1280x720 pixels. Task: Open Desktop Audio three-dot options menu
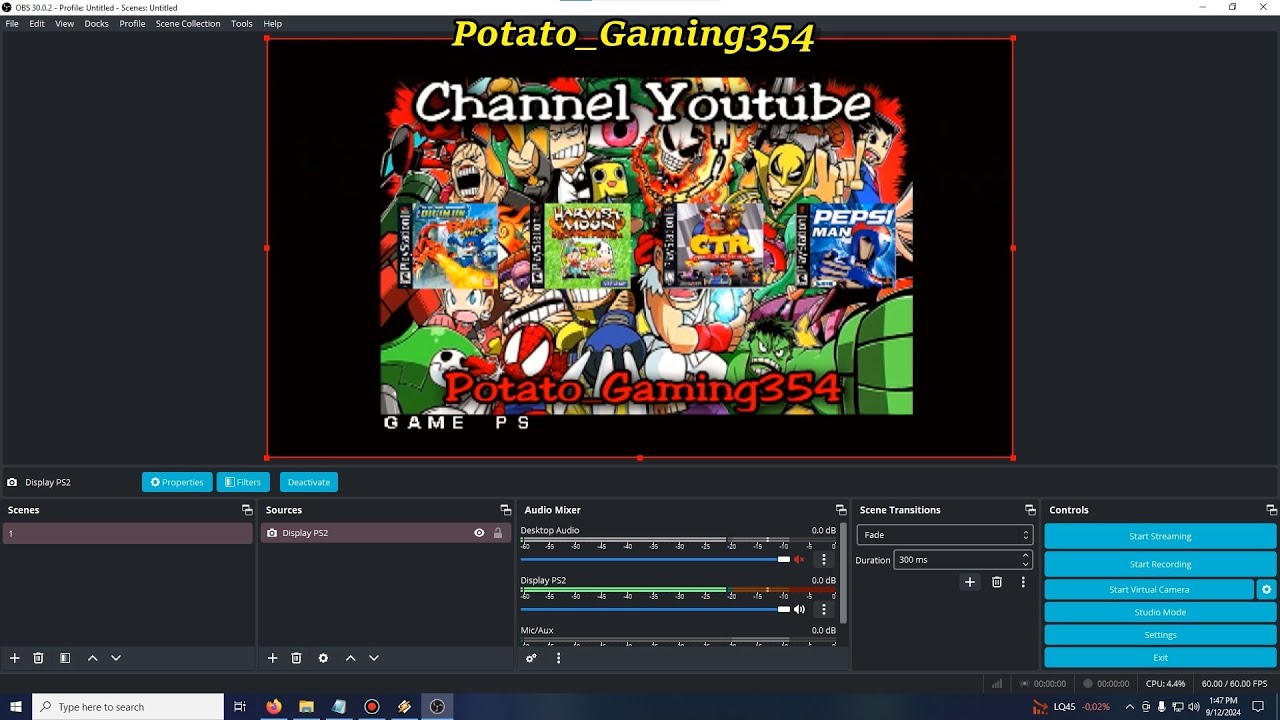(x=824, y=560)
